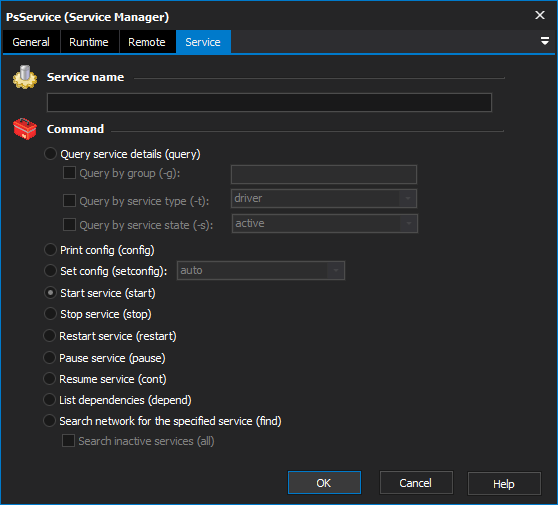Enable Query by group checkbox
The height and width of the screenshot is (505, 558).
[x=69, y=173]
